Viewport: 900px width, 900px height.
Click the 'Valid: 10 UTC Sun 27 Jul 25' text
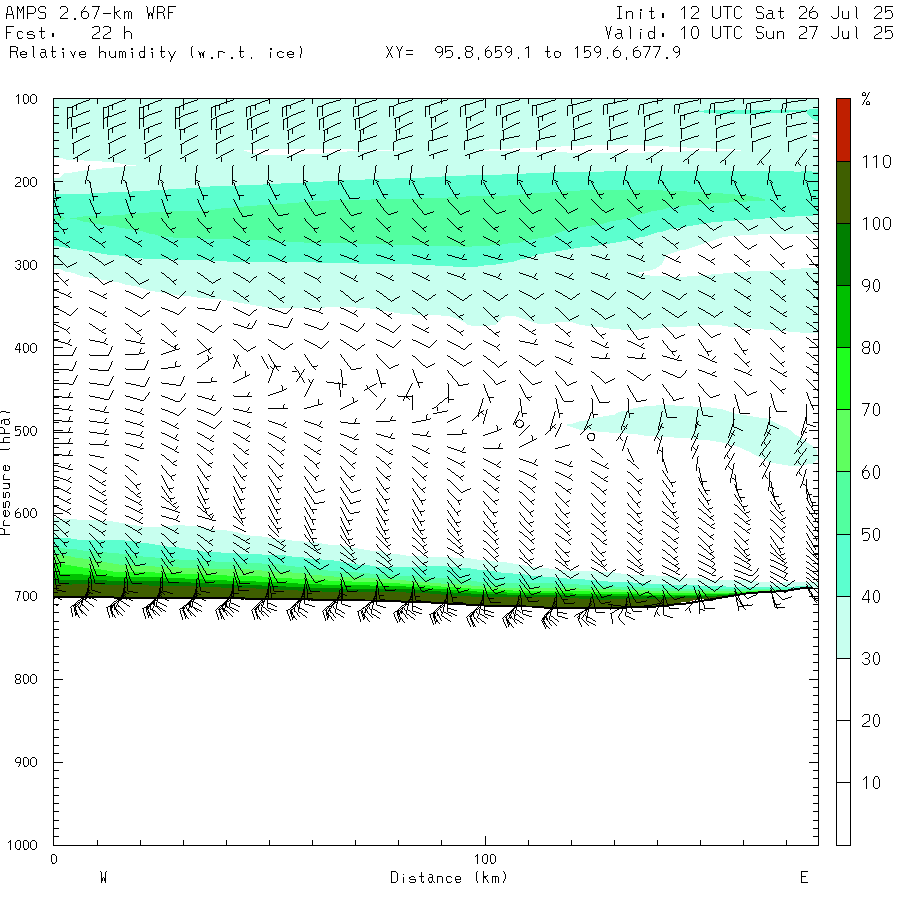point(748,33)
